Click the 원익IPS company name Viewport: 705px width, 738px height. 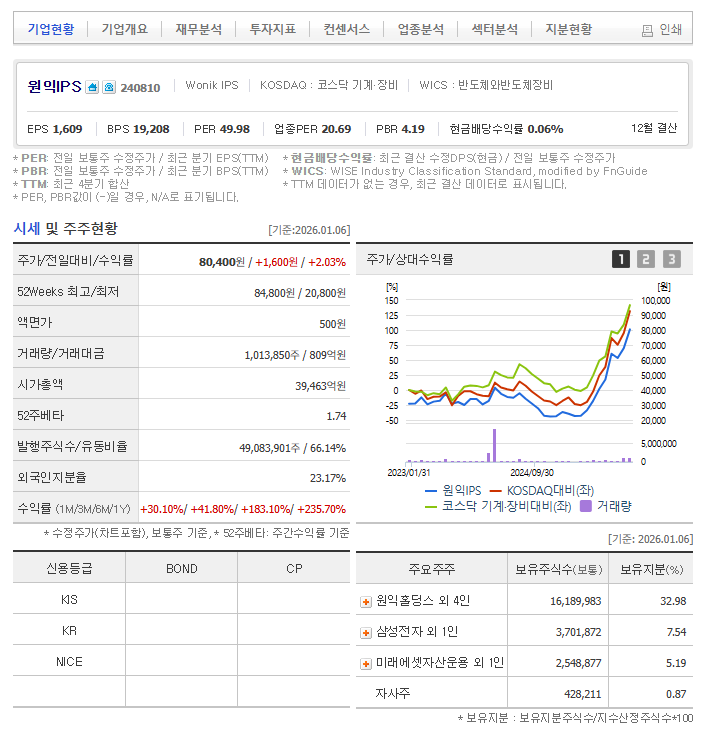tap(55, 87)
